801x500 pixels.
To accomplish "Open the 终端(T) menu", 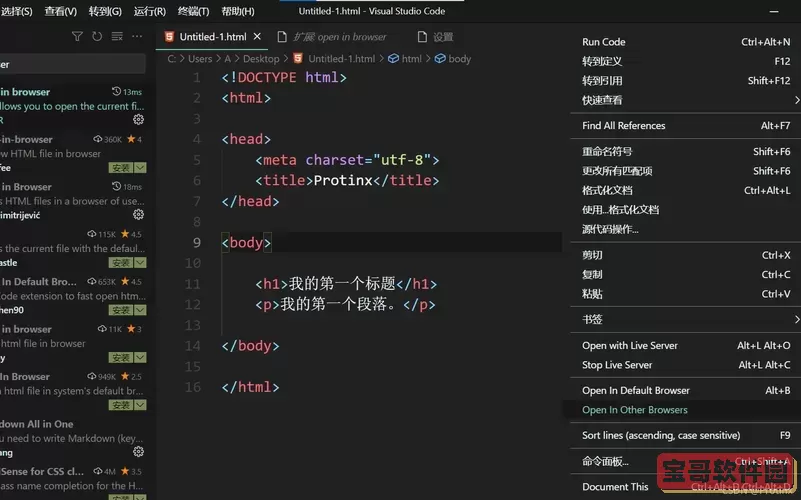I will tap(193, 11).
